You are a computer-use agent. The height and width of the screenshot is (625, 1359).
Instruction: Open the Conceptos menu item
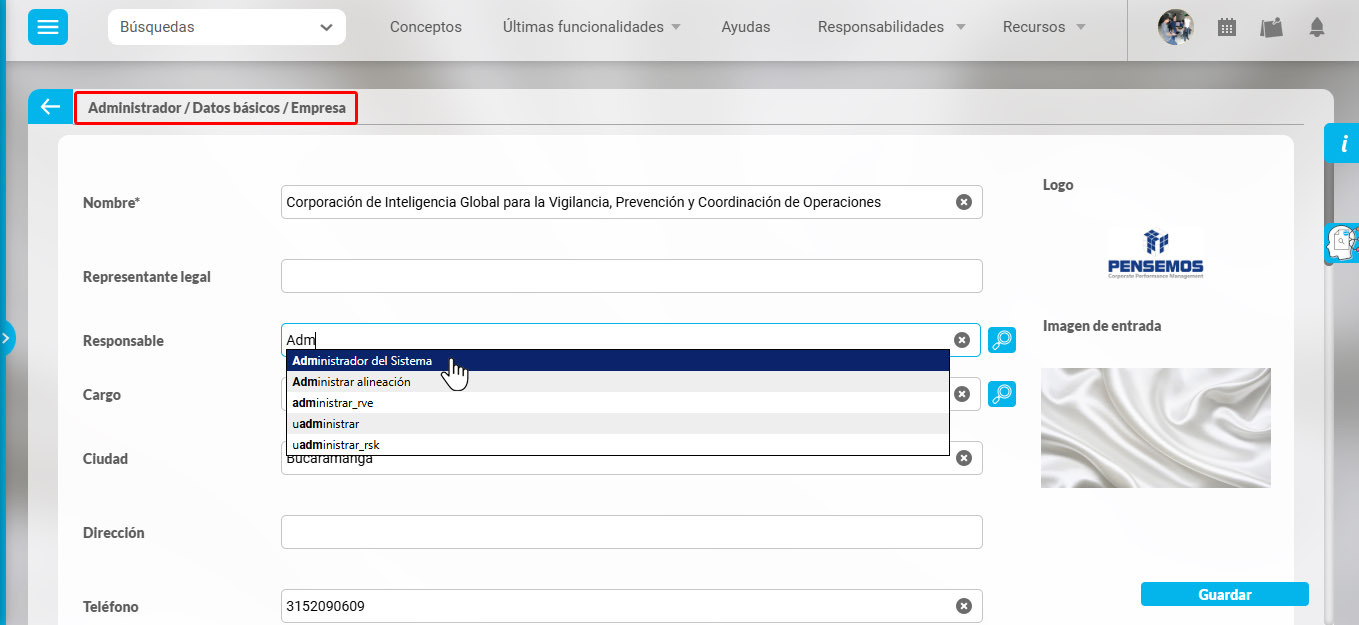[426, 27]
